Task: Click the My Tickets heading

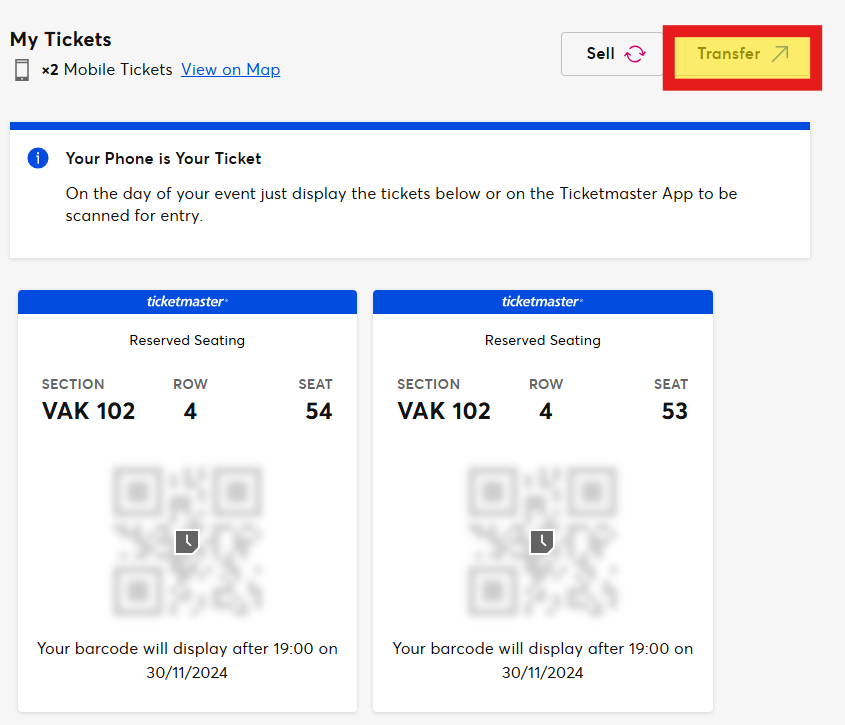Action: [x=60, y=40]
